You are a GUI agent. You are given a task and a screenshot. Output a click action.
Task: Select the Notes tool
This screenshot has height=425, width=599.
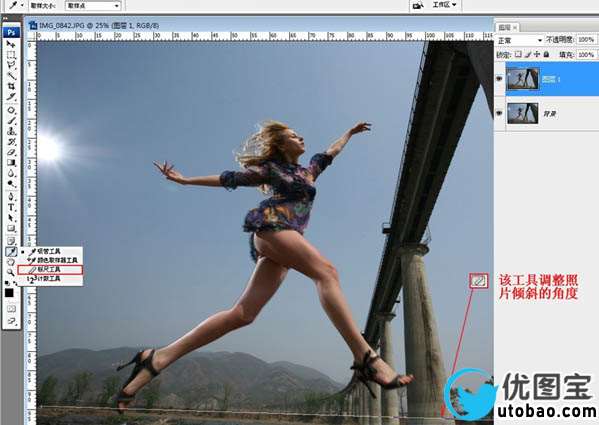pos(11,241)
